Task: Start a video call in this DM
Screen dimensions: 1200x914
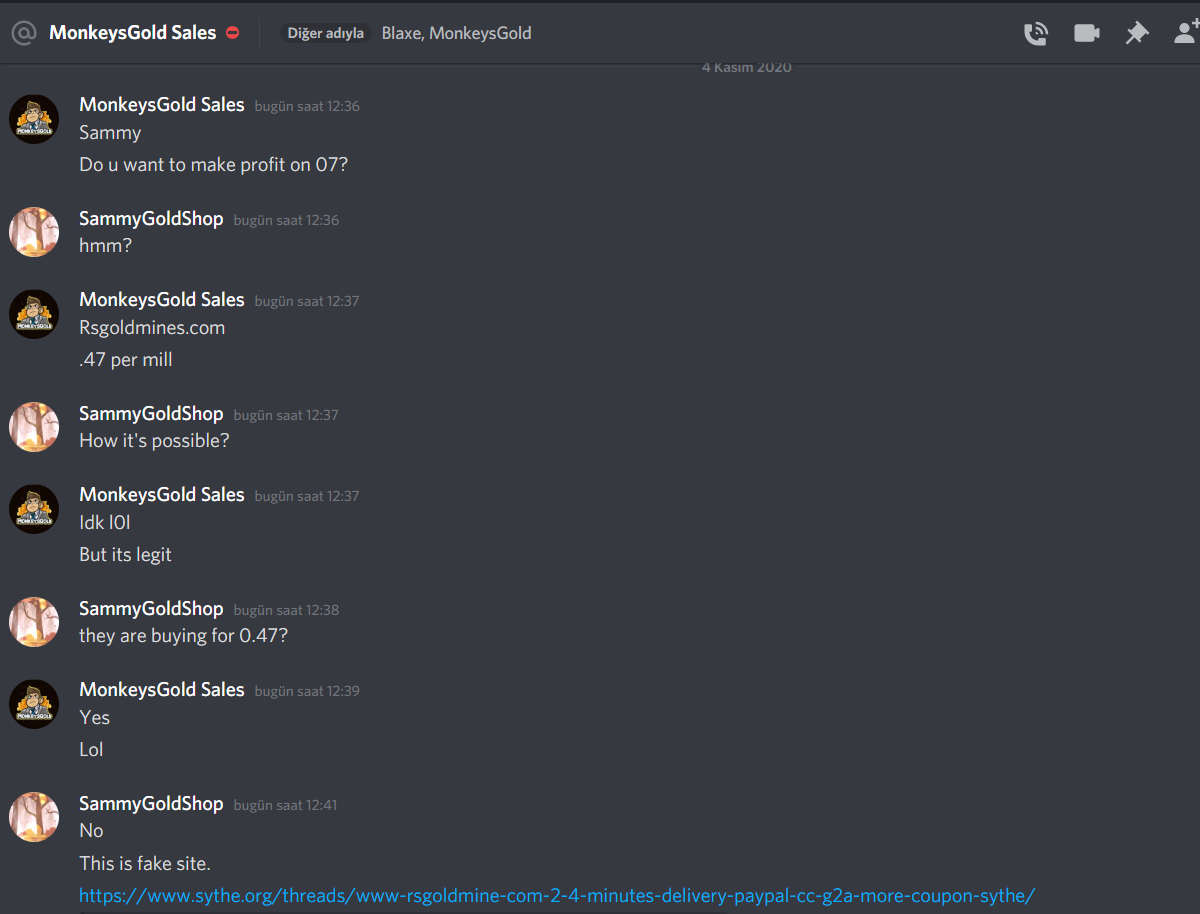Action: pos(1087,33)
